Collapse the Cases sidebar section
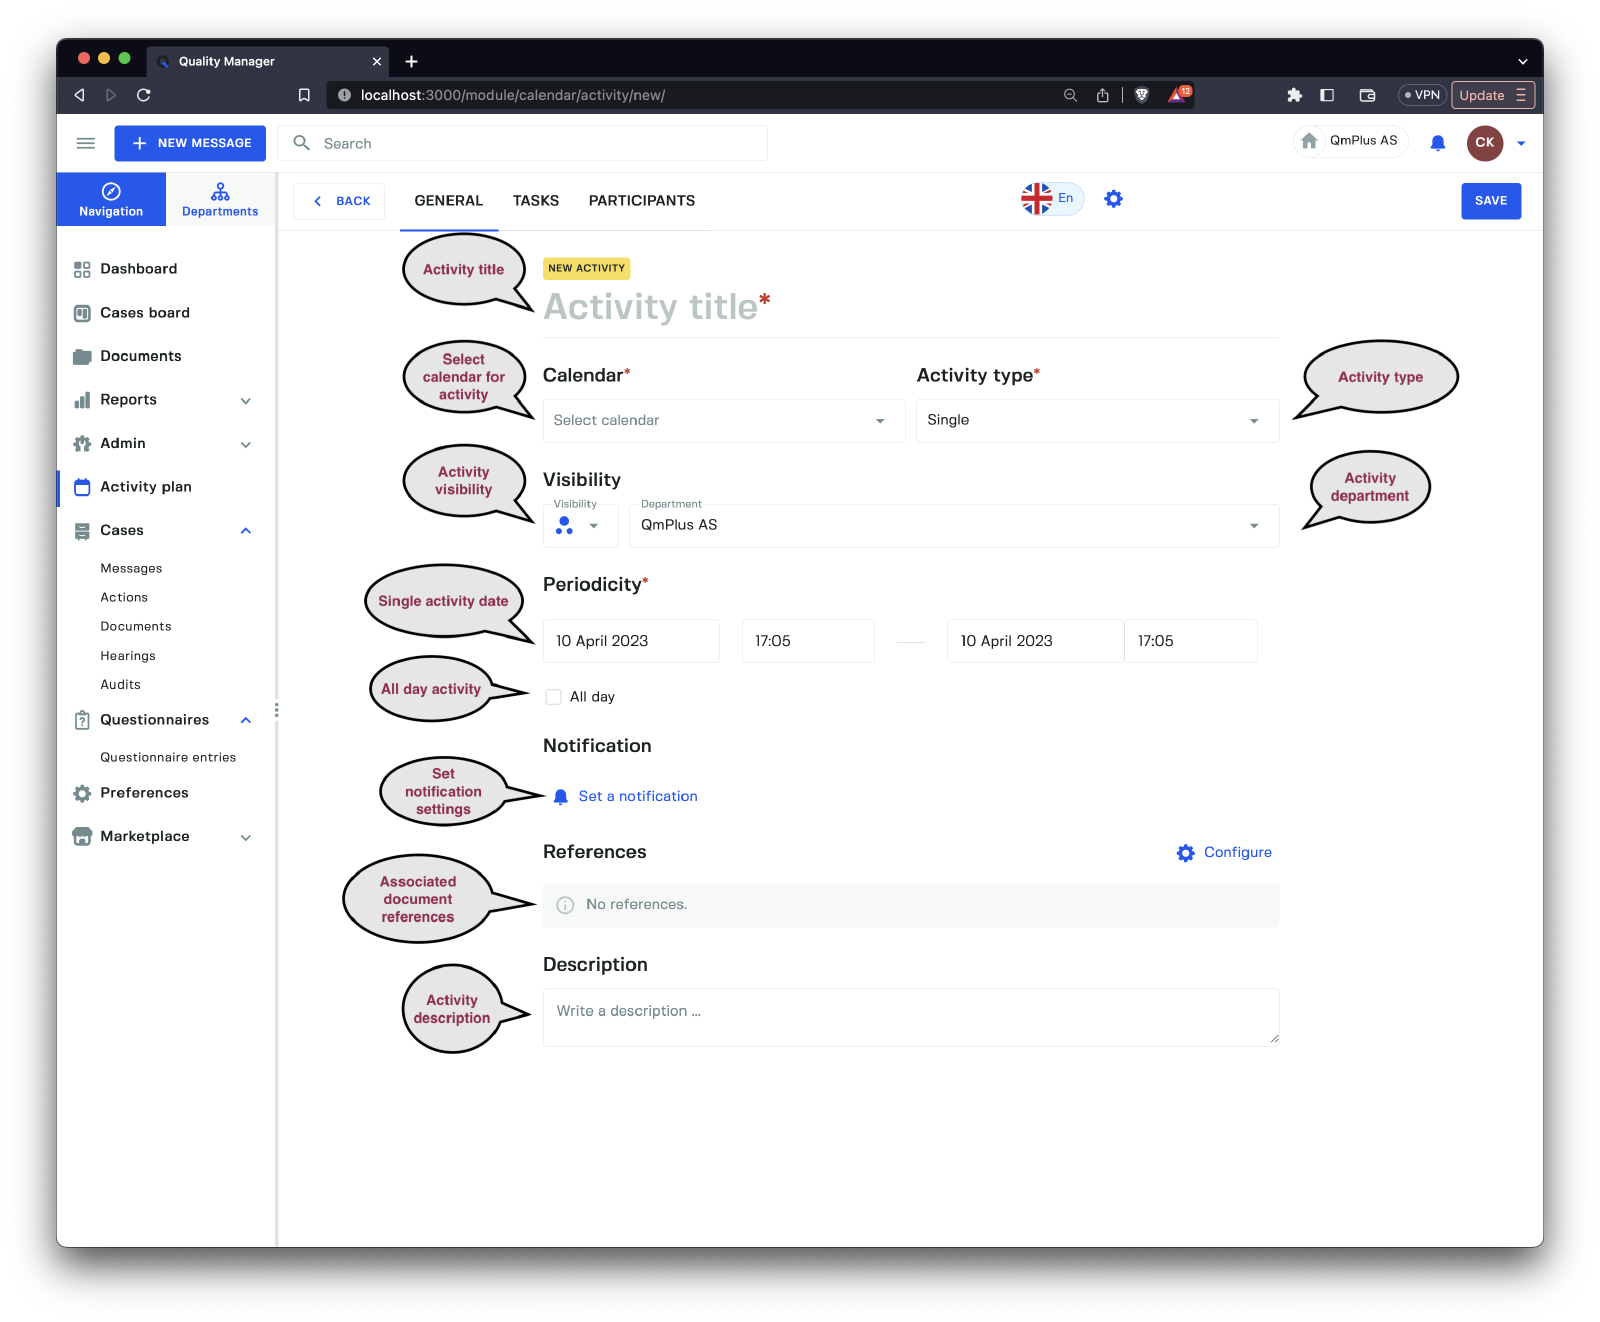1600x1322 pixels. [246, 531]
